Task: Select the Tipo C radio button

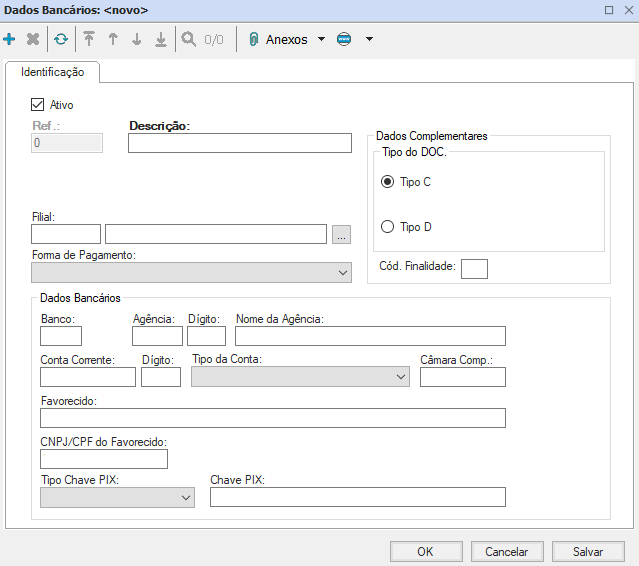Action: [388, 182]
